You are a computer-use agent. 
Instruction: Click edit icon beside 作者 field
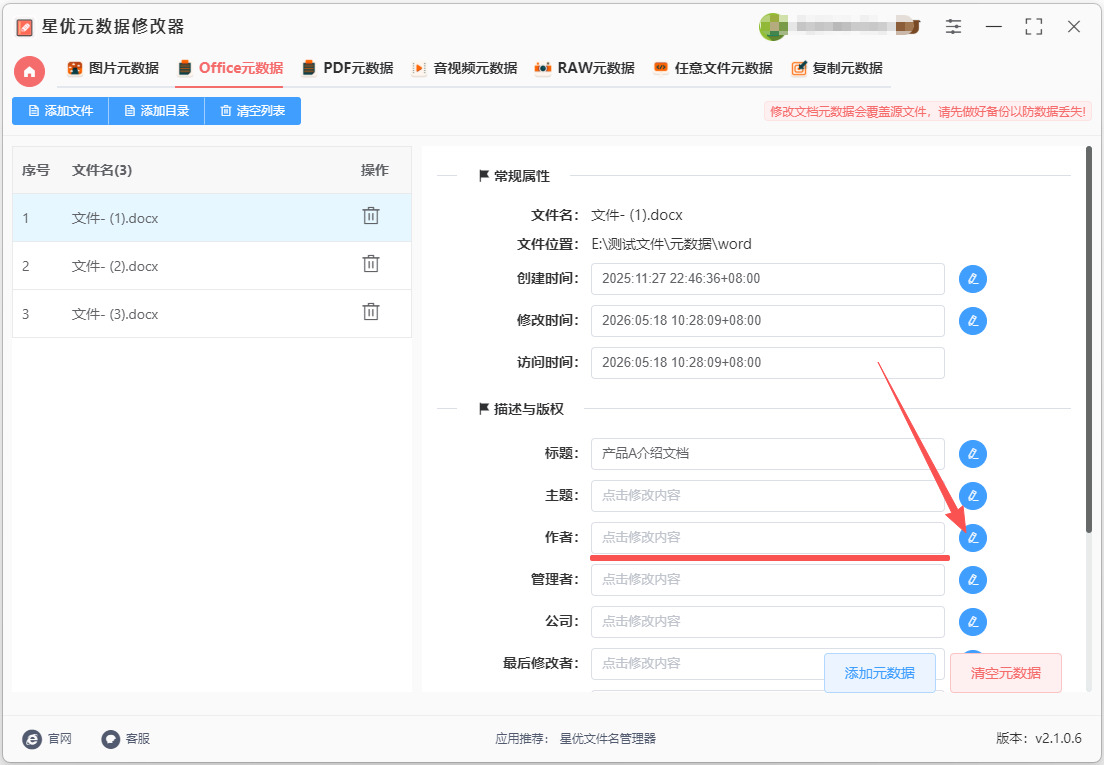(x=973, y=538)
